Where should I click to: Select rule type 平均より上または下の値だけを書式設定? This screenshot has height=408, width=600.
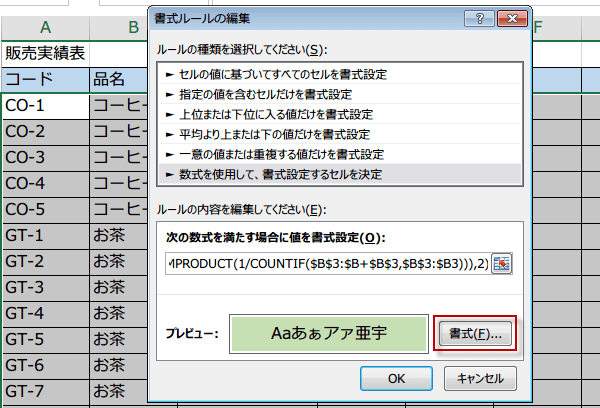pos(340,134)
